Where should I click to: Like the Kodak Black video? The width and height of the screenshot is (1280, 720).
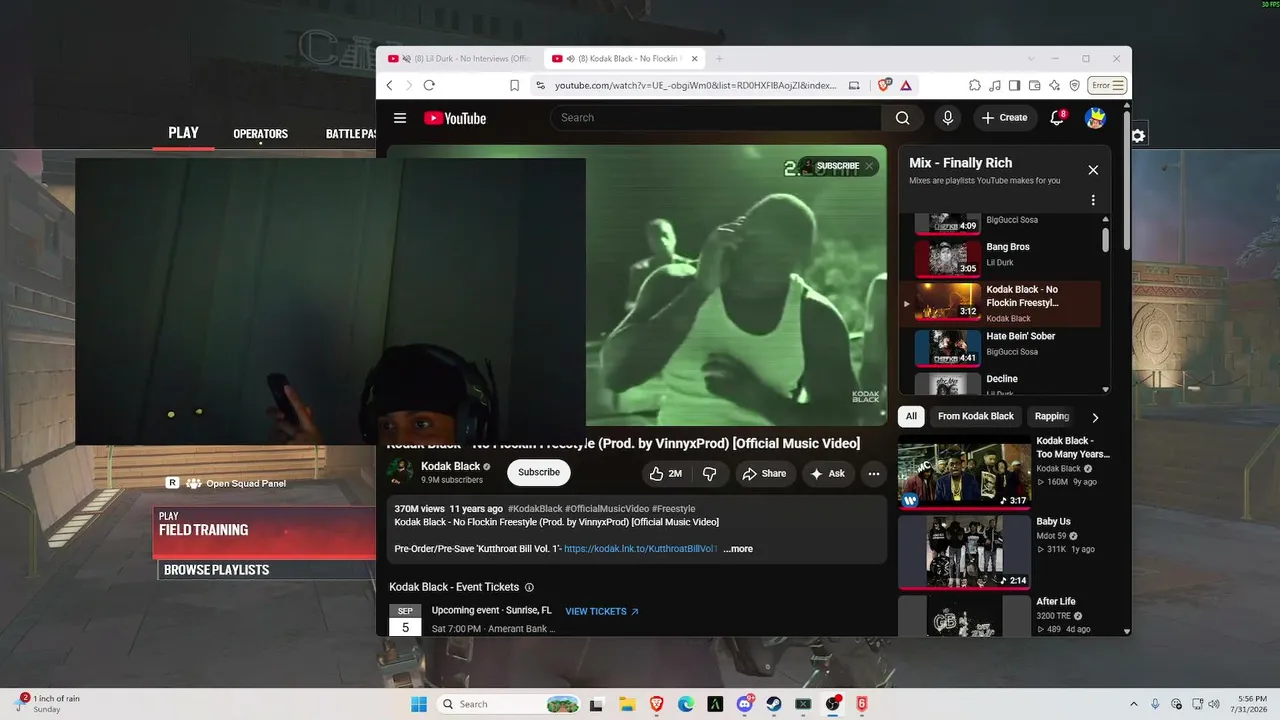click(x=666, y=473)
